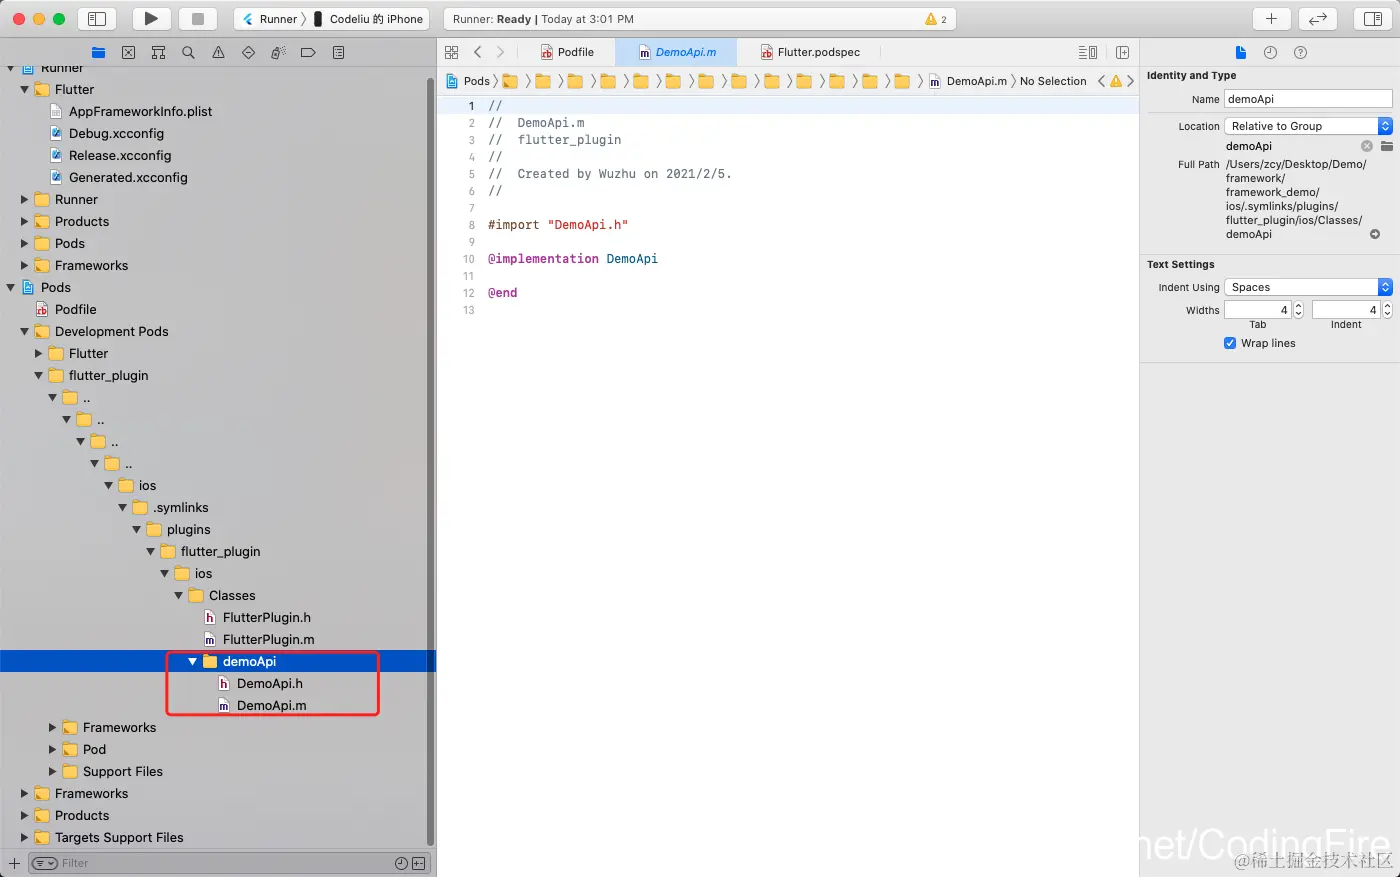Add editor on right
This screenshot has width=1400, height=877.
coord(1122,52)
